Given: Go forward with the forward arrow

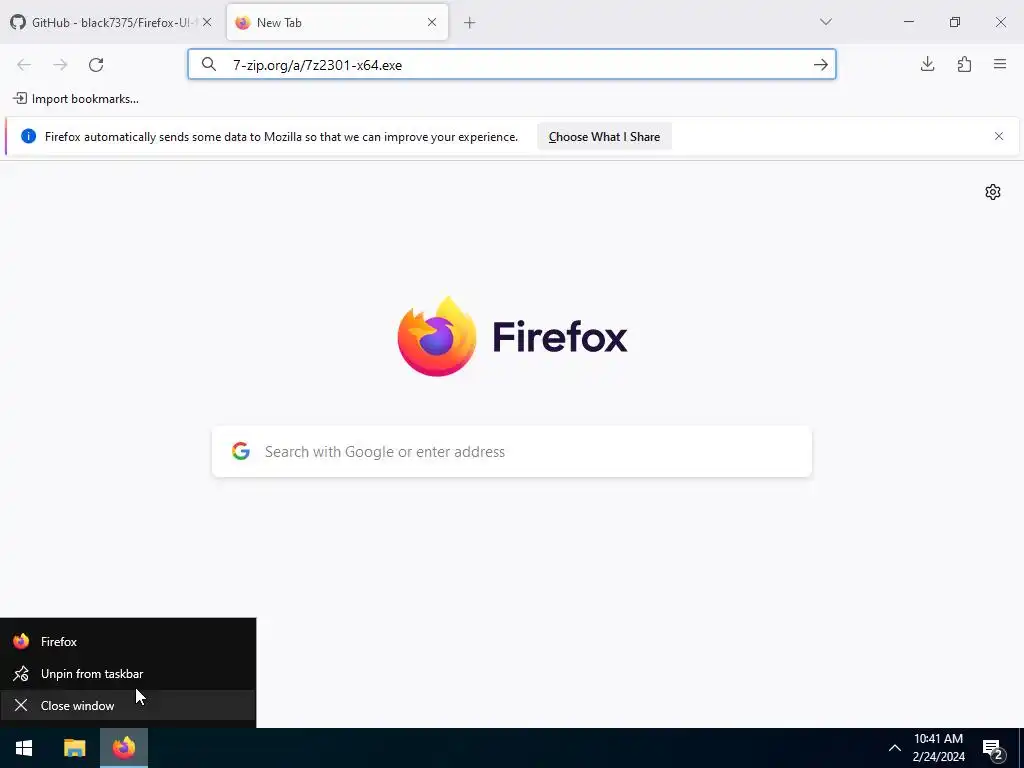Looking at the screenshot, I should (x=60, y=65).
